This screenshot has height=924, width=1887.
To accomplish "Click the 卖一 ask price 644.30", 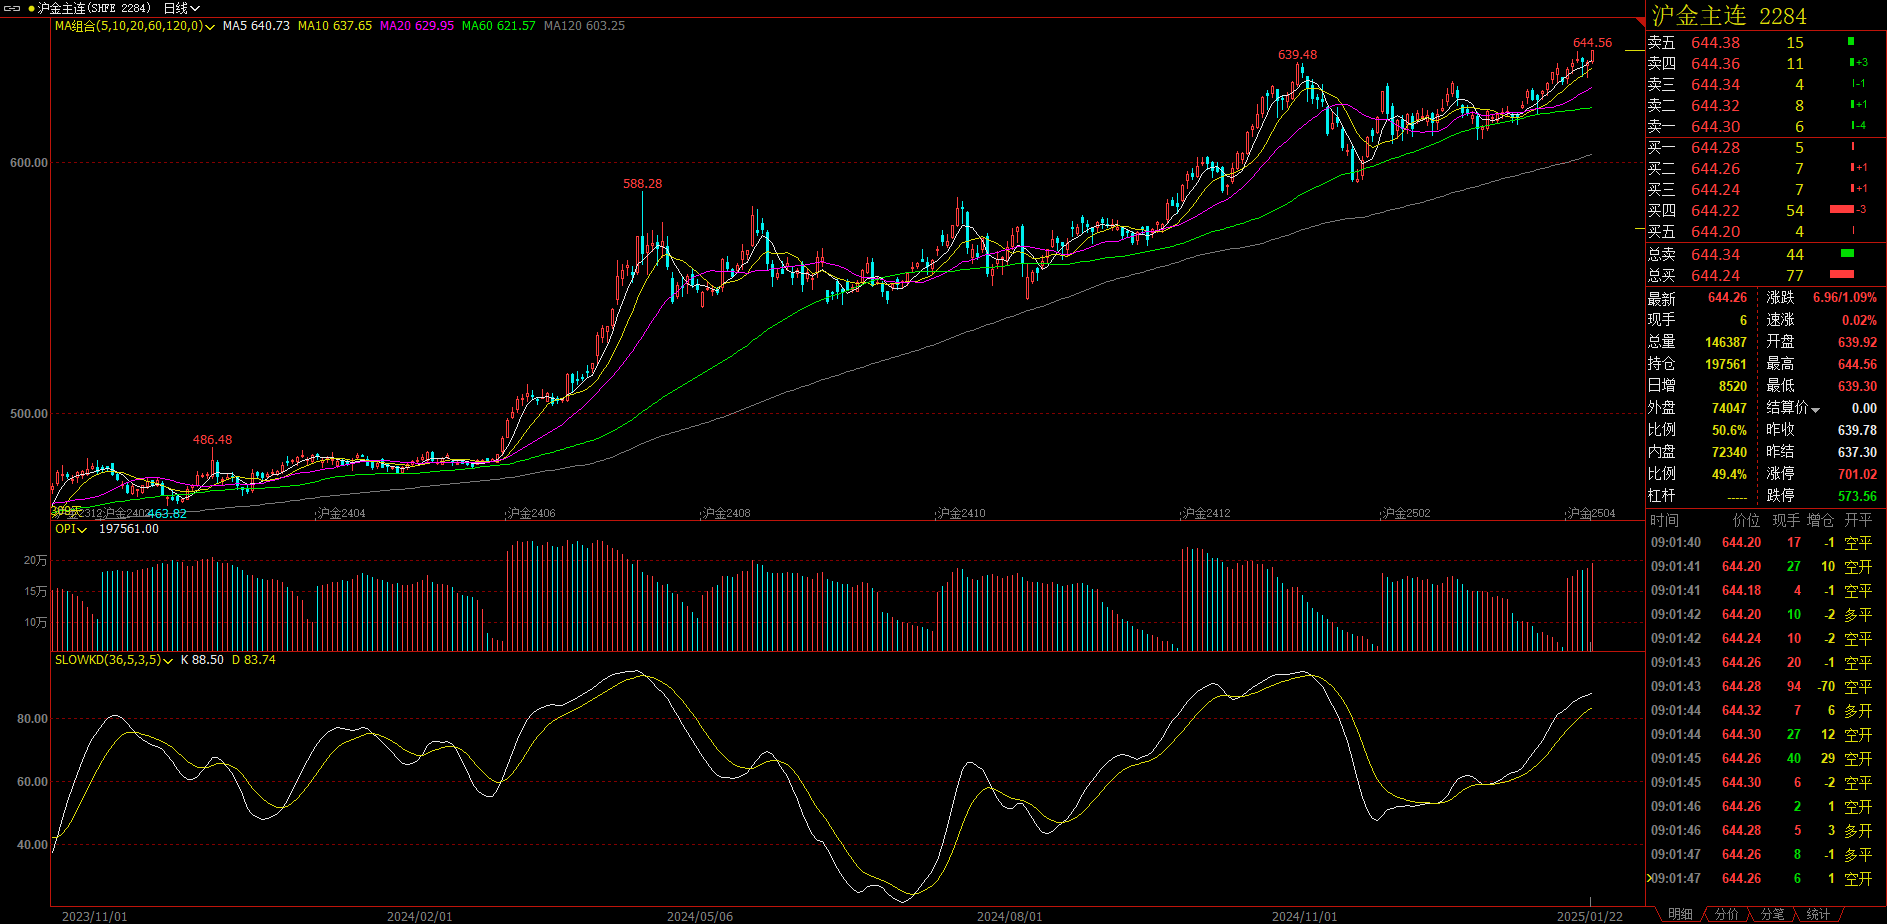I will pyautogui.click(x=1715, y=127).
